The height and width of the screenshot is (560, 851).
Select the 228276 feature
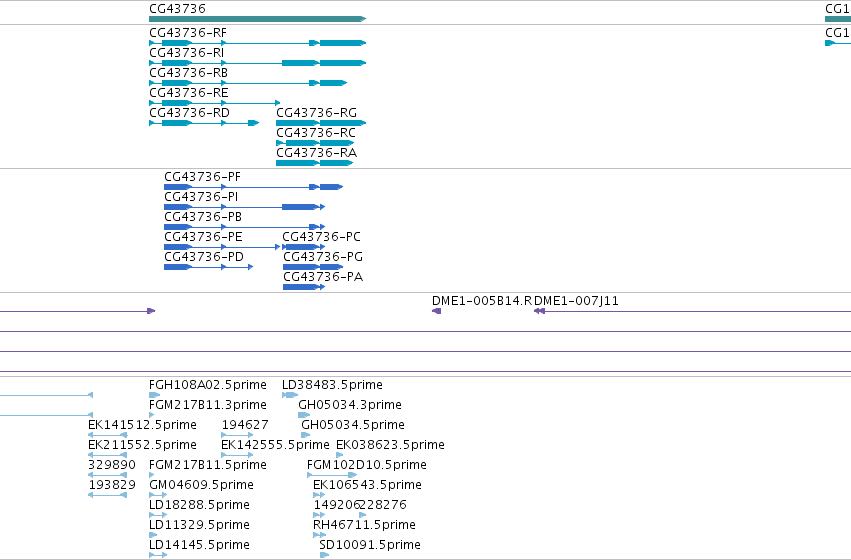tap(363, 516)
